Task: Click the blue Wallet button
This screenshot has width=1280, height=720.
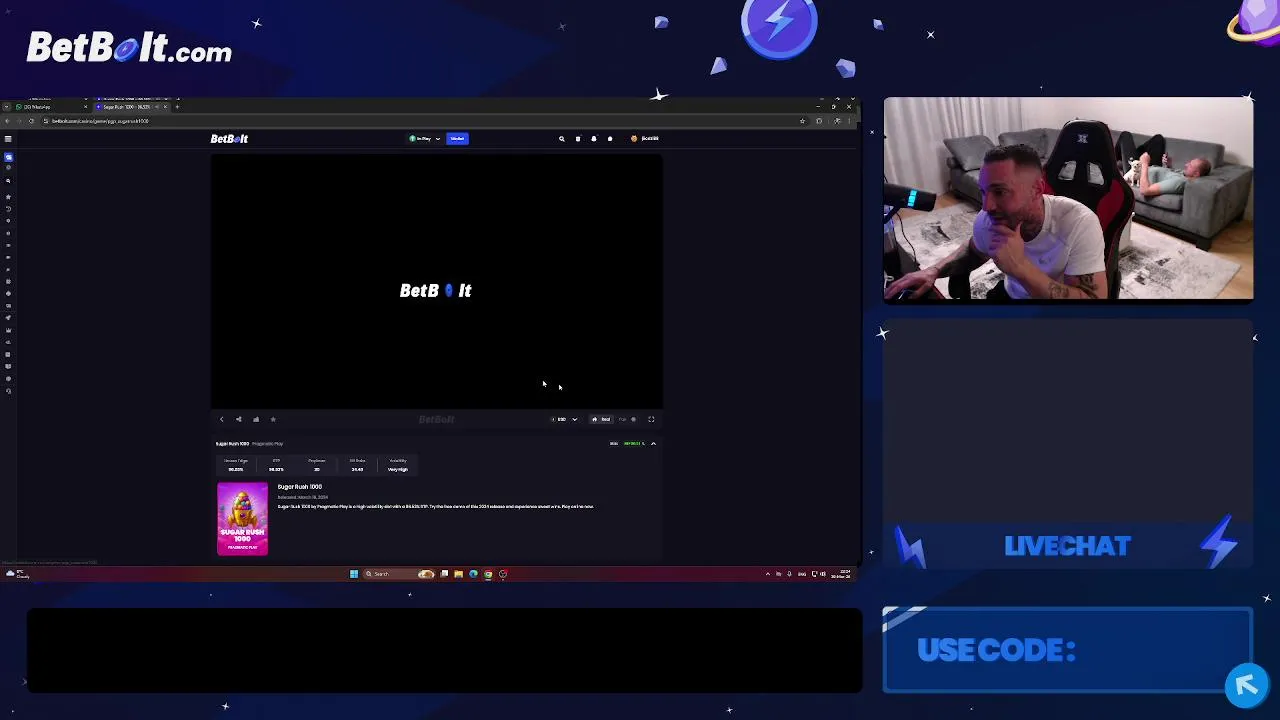Action: (x=457, y=139)
